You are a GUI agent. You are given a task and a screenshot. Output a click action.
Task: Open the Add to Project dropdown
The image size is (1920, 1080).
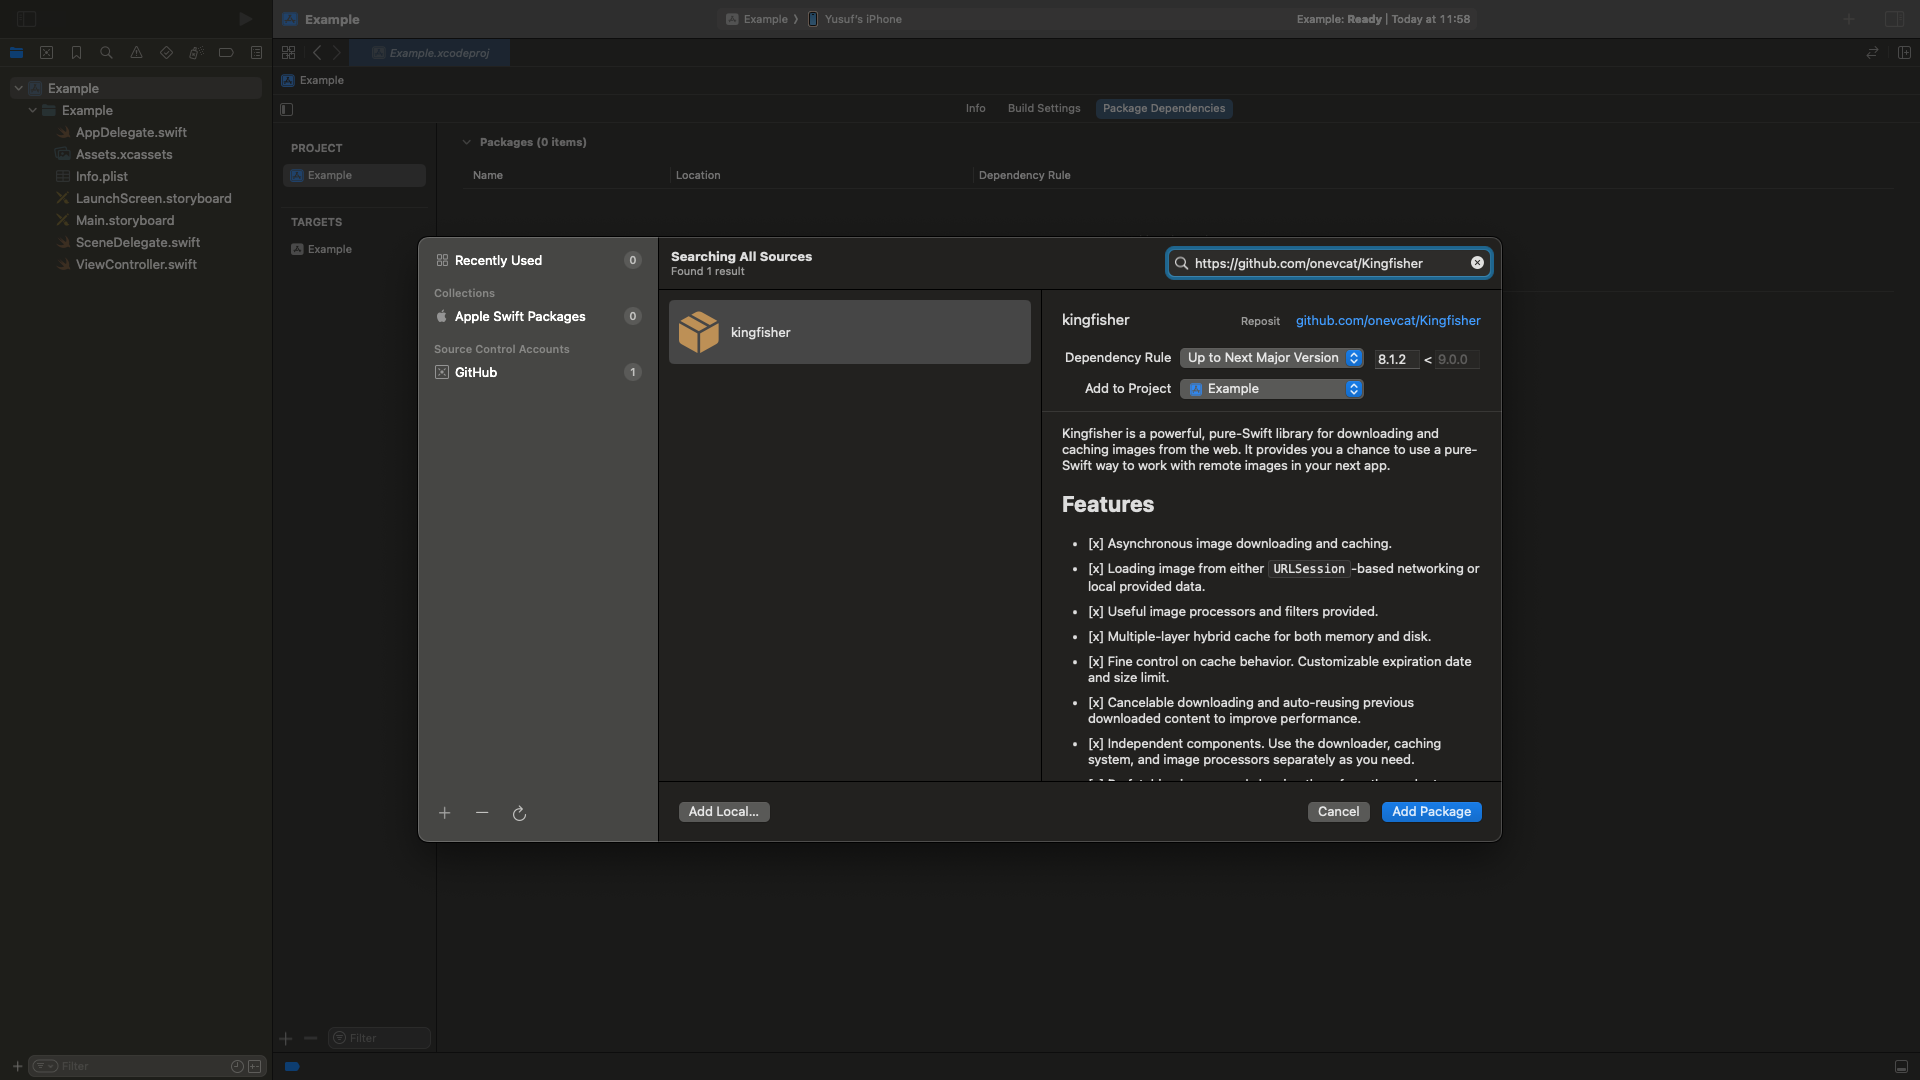coord(1272,389)
